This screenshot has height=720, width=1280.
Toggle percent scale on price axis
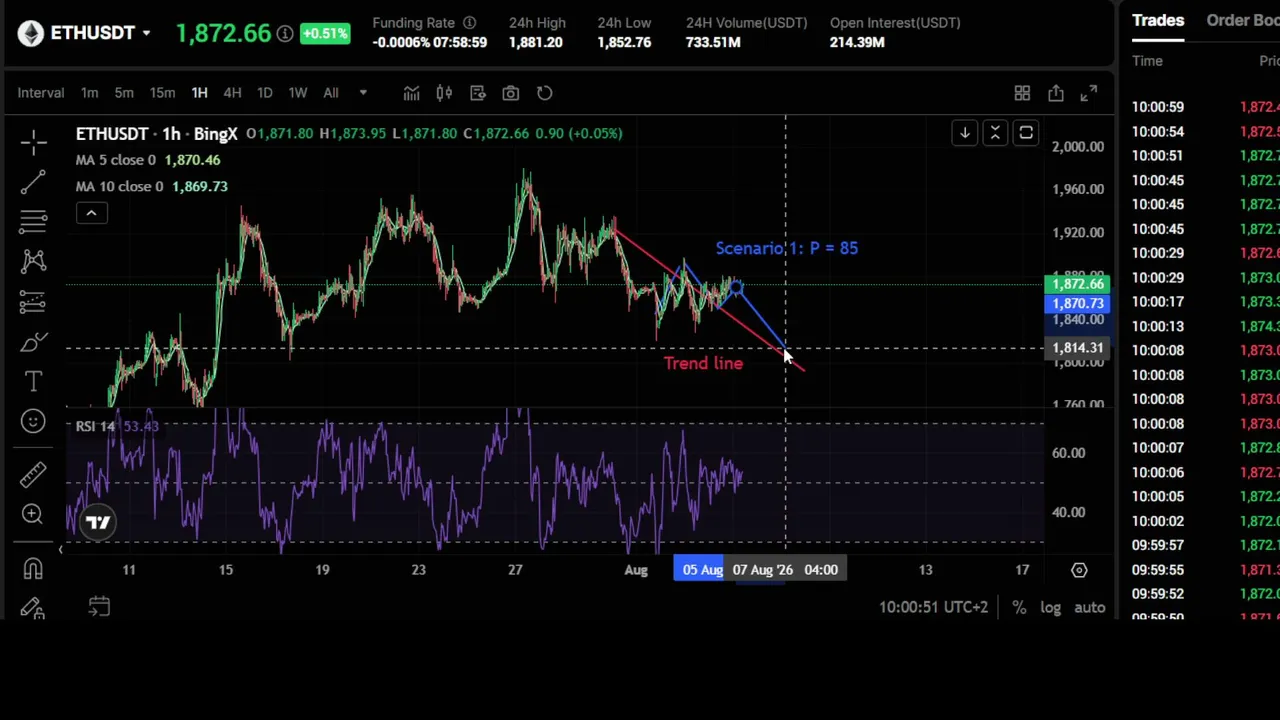click(x=1019, y=607)
